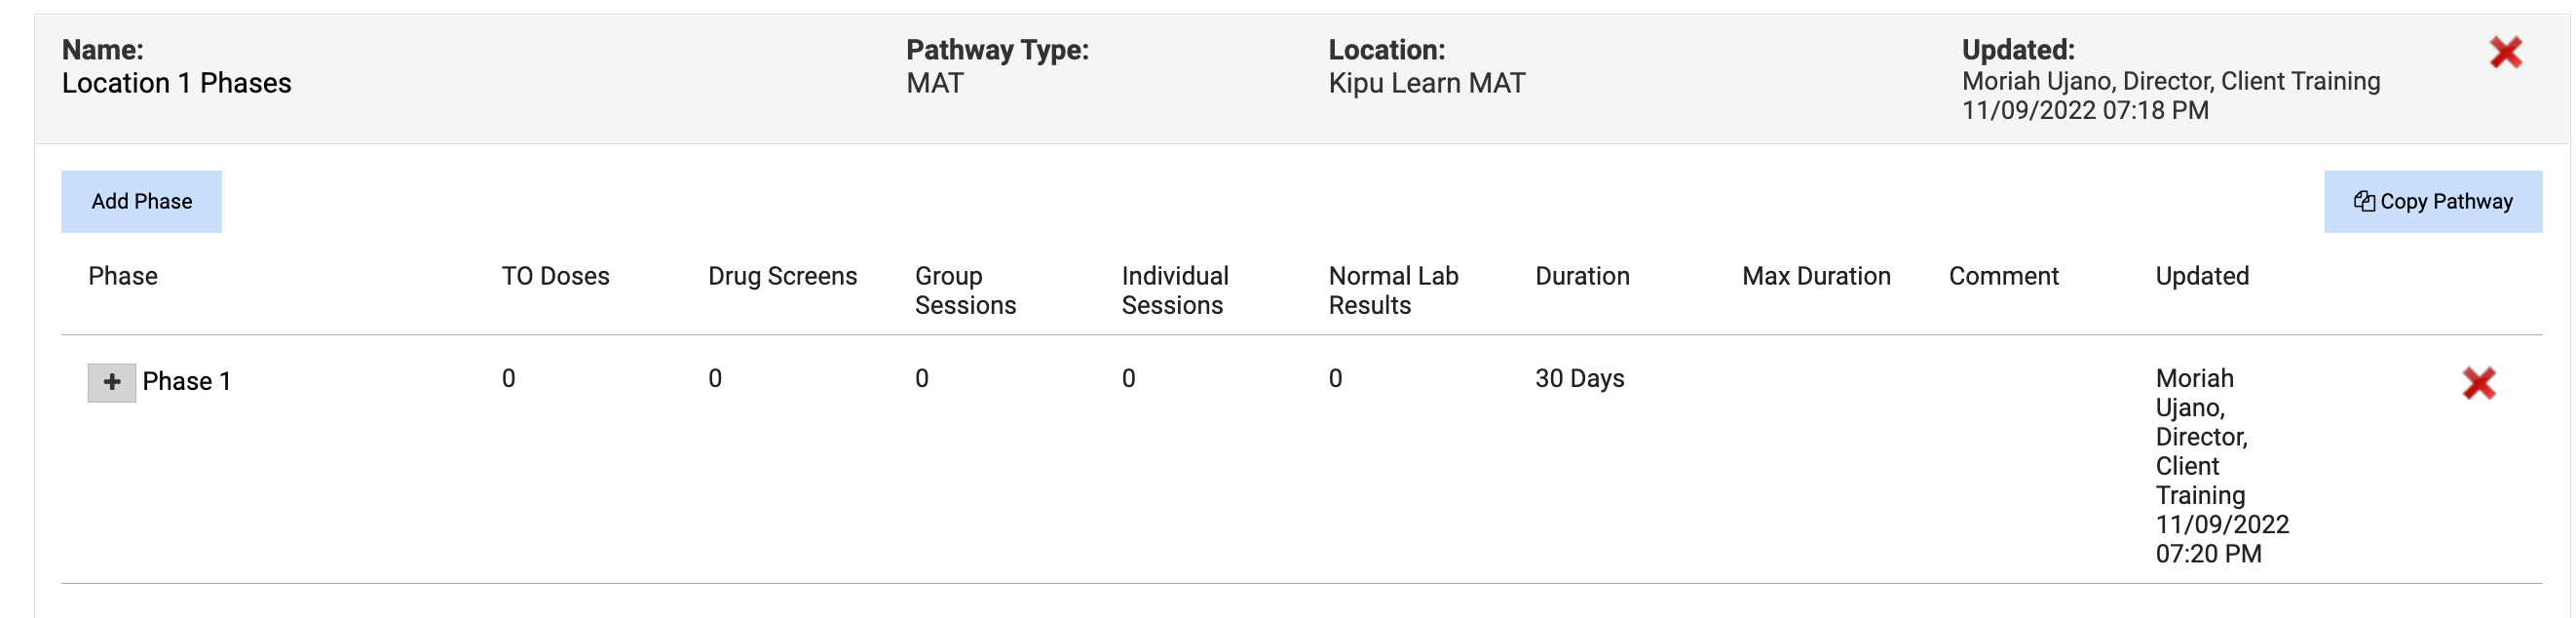Expand Phase 1 details with plus button
The width and height of the screenshot is (2576, 618).
pyautogui.click(x=111, y=382)
